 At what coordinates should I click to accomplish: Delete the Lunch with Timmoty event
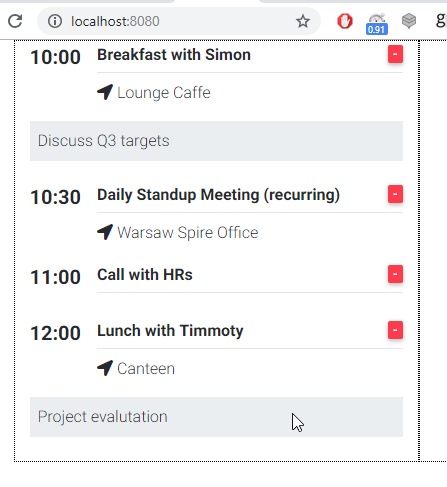pyautogui.click(x=395, y=330)
